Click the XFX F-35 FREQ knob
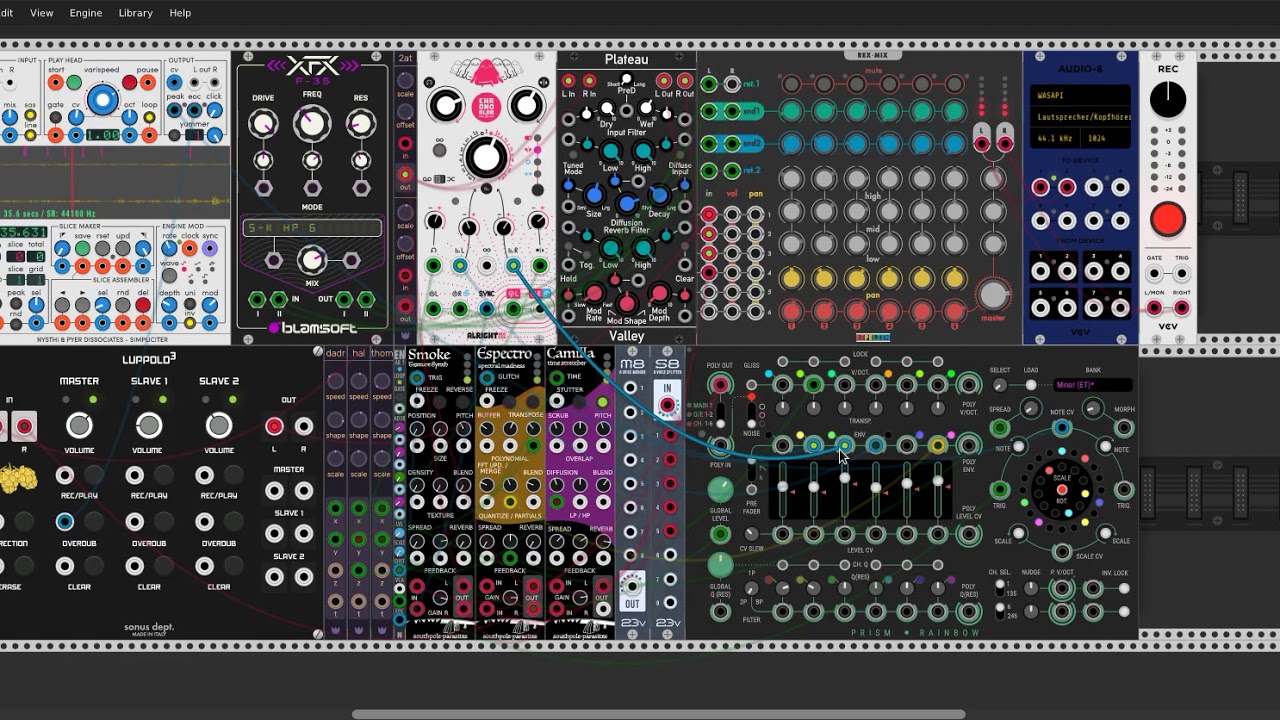 [x=312, y=124]
